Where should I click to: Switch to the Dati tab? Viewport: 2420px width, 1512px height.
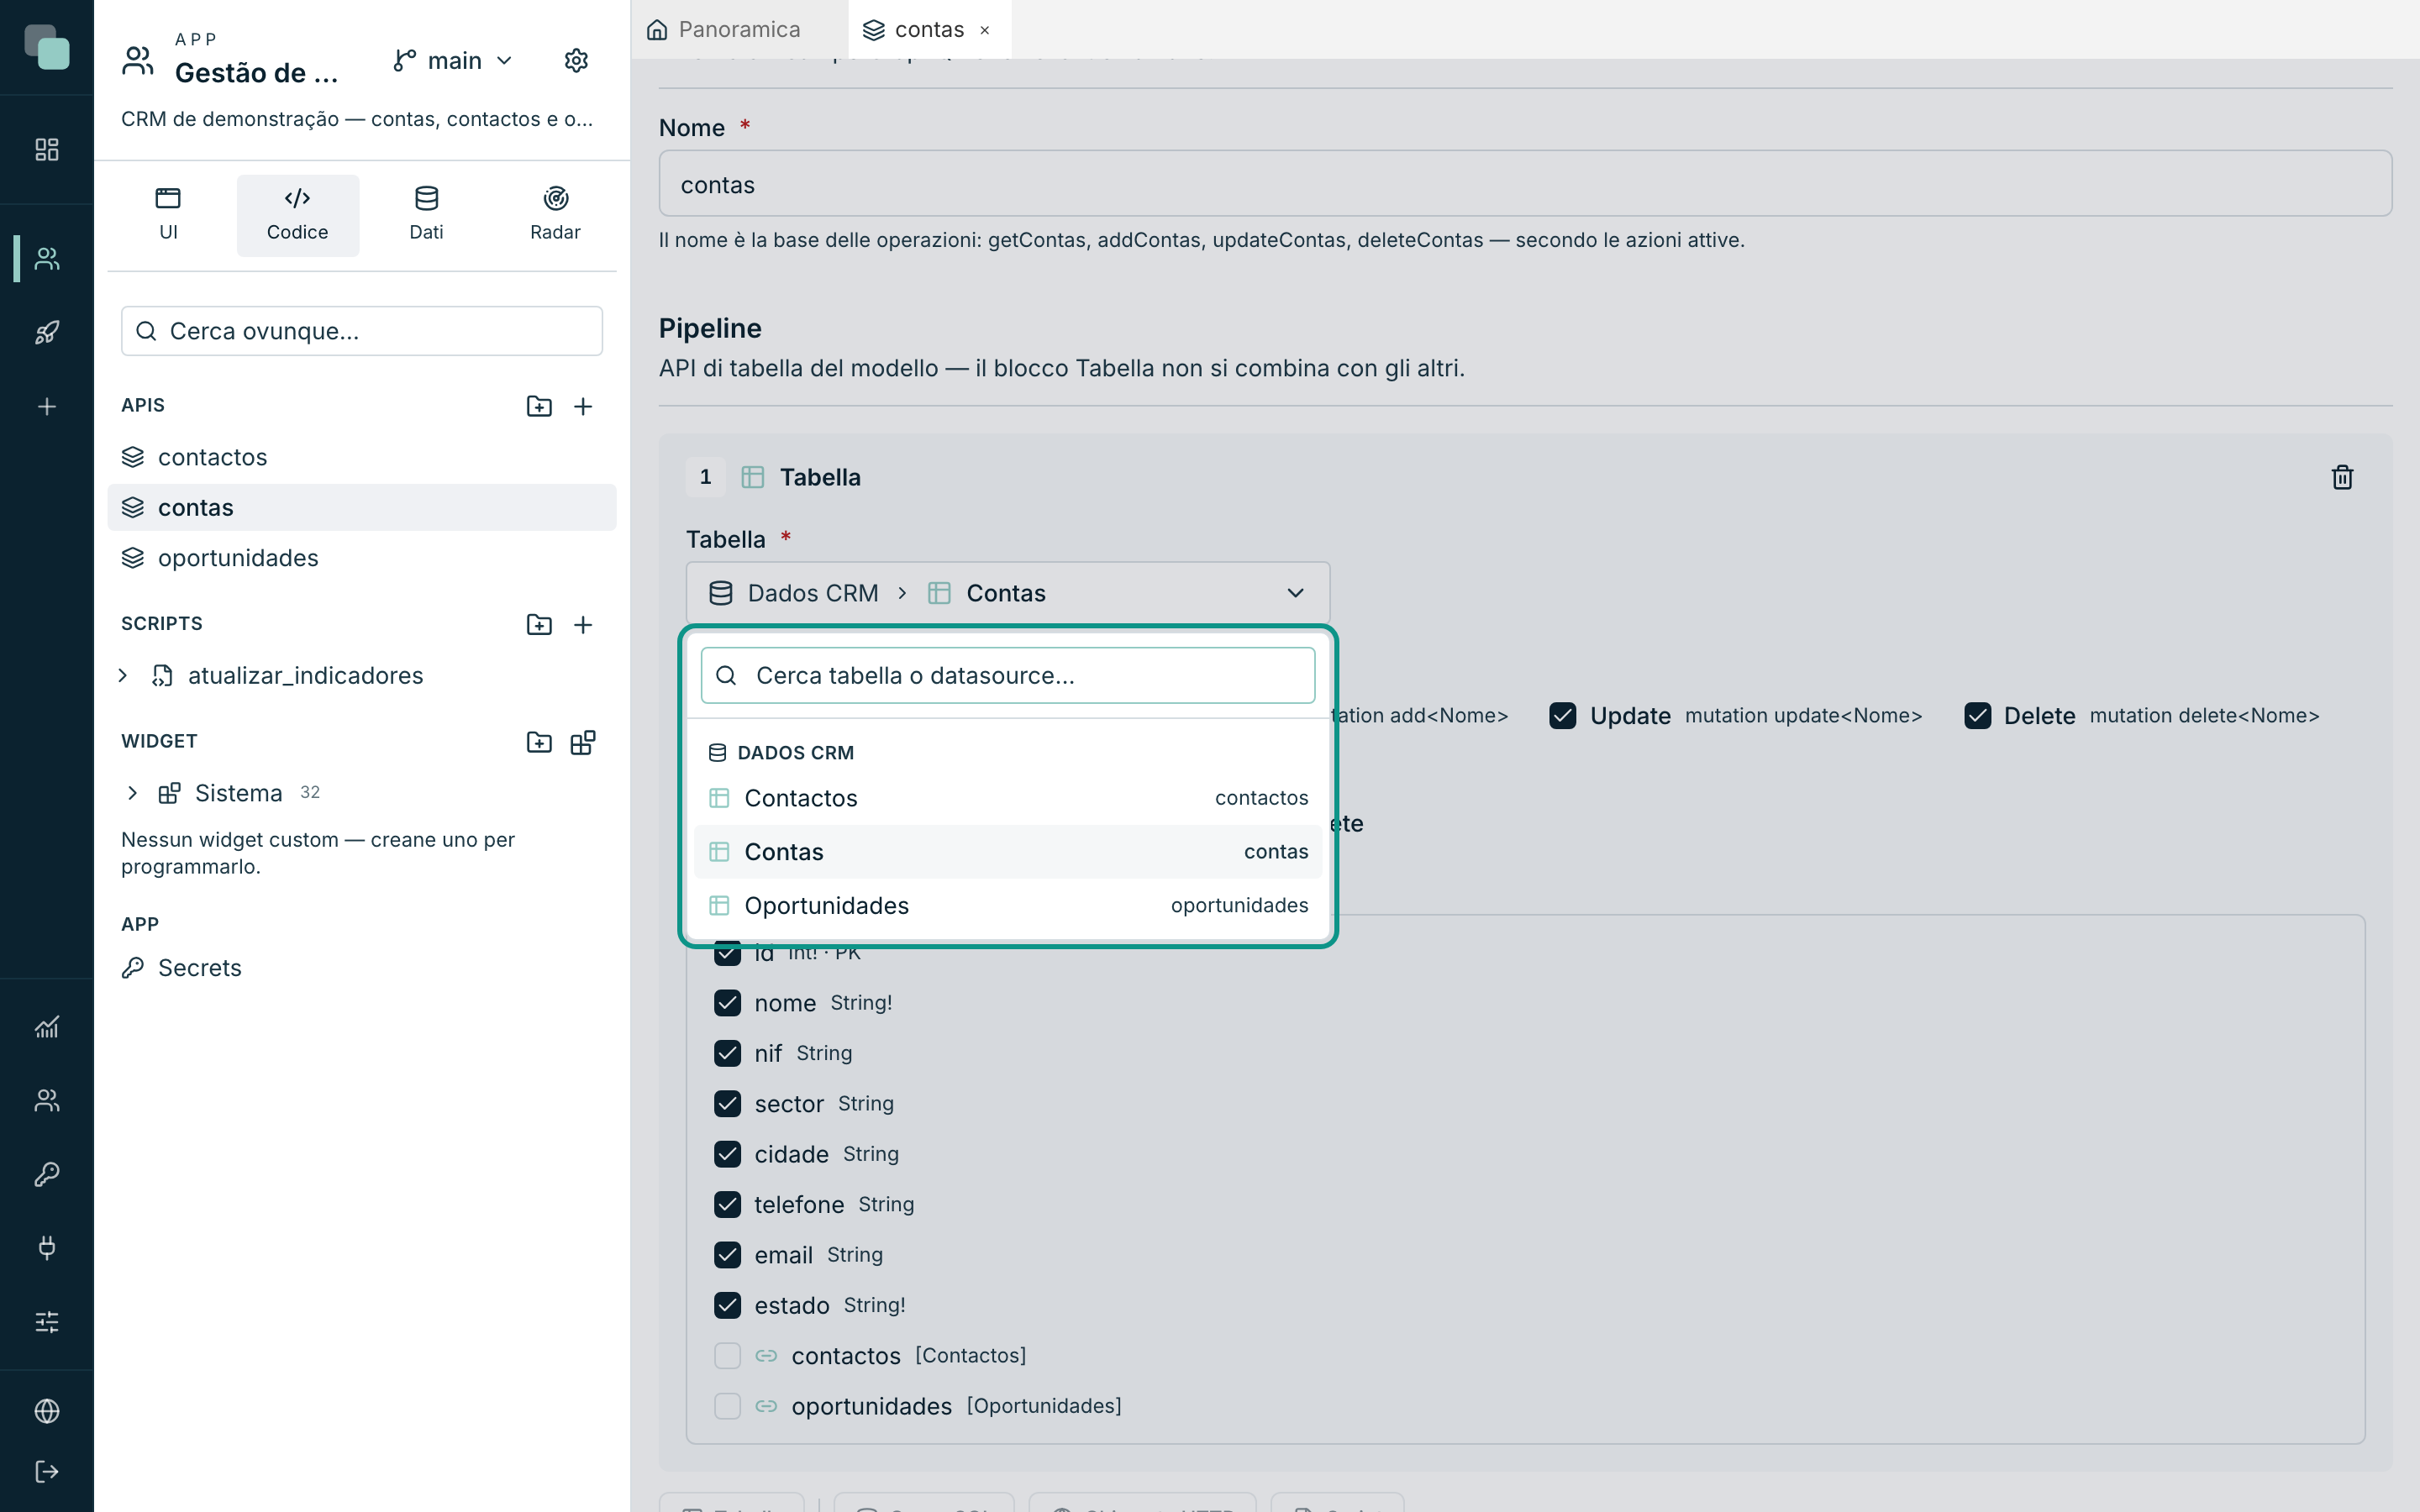(426, 214)
